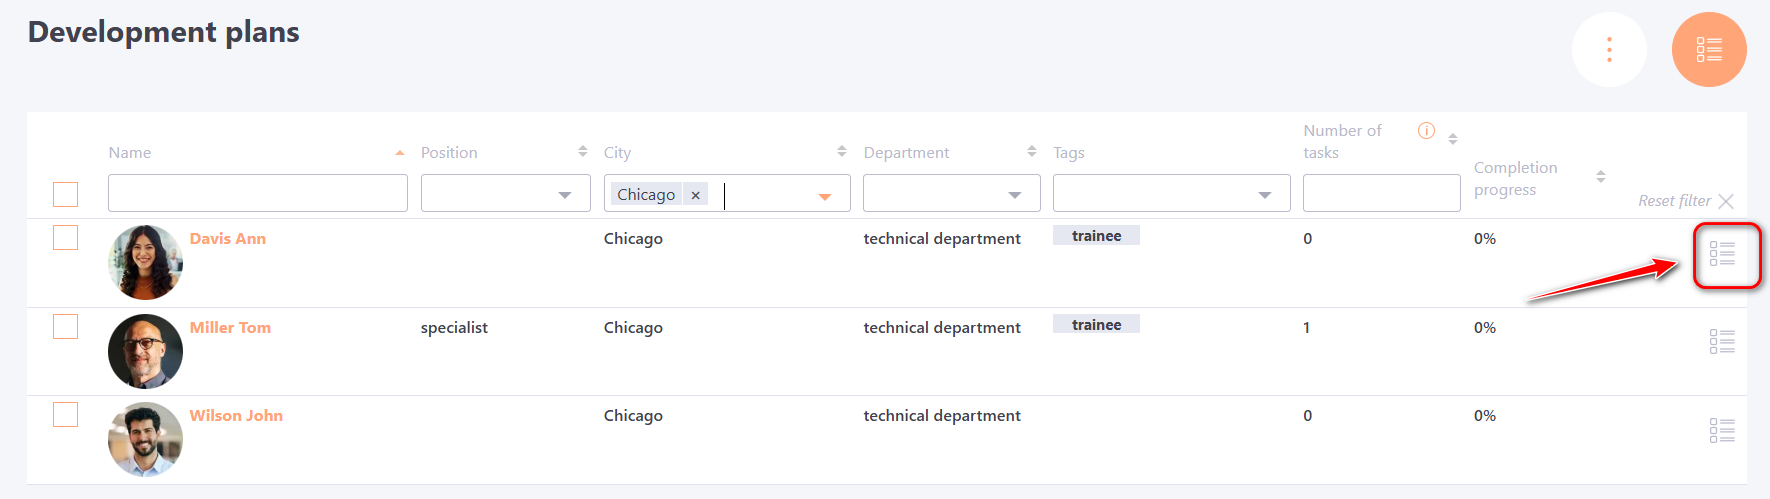Open Wilson John's development plan list icon
This screenshot has width=1770, height=499.
tap(1721, 431)
